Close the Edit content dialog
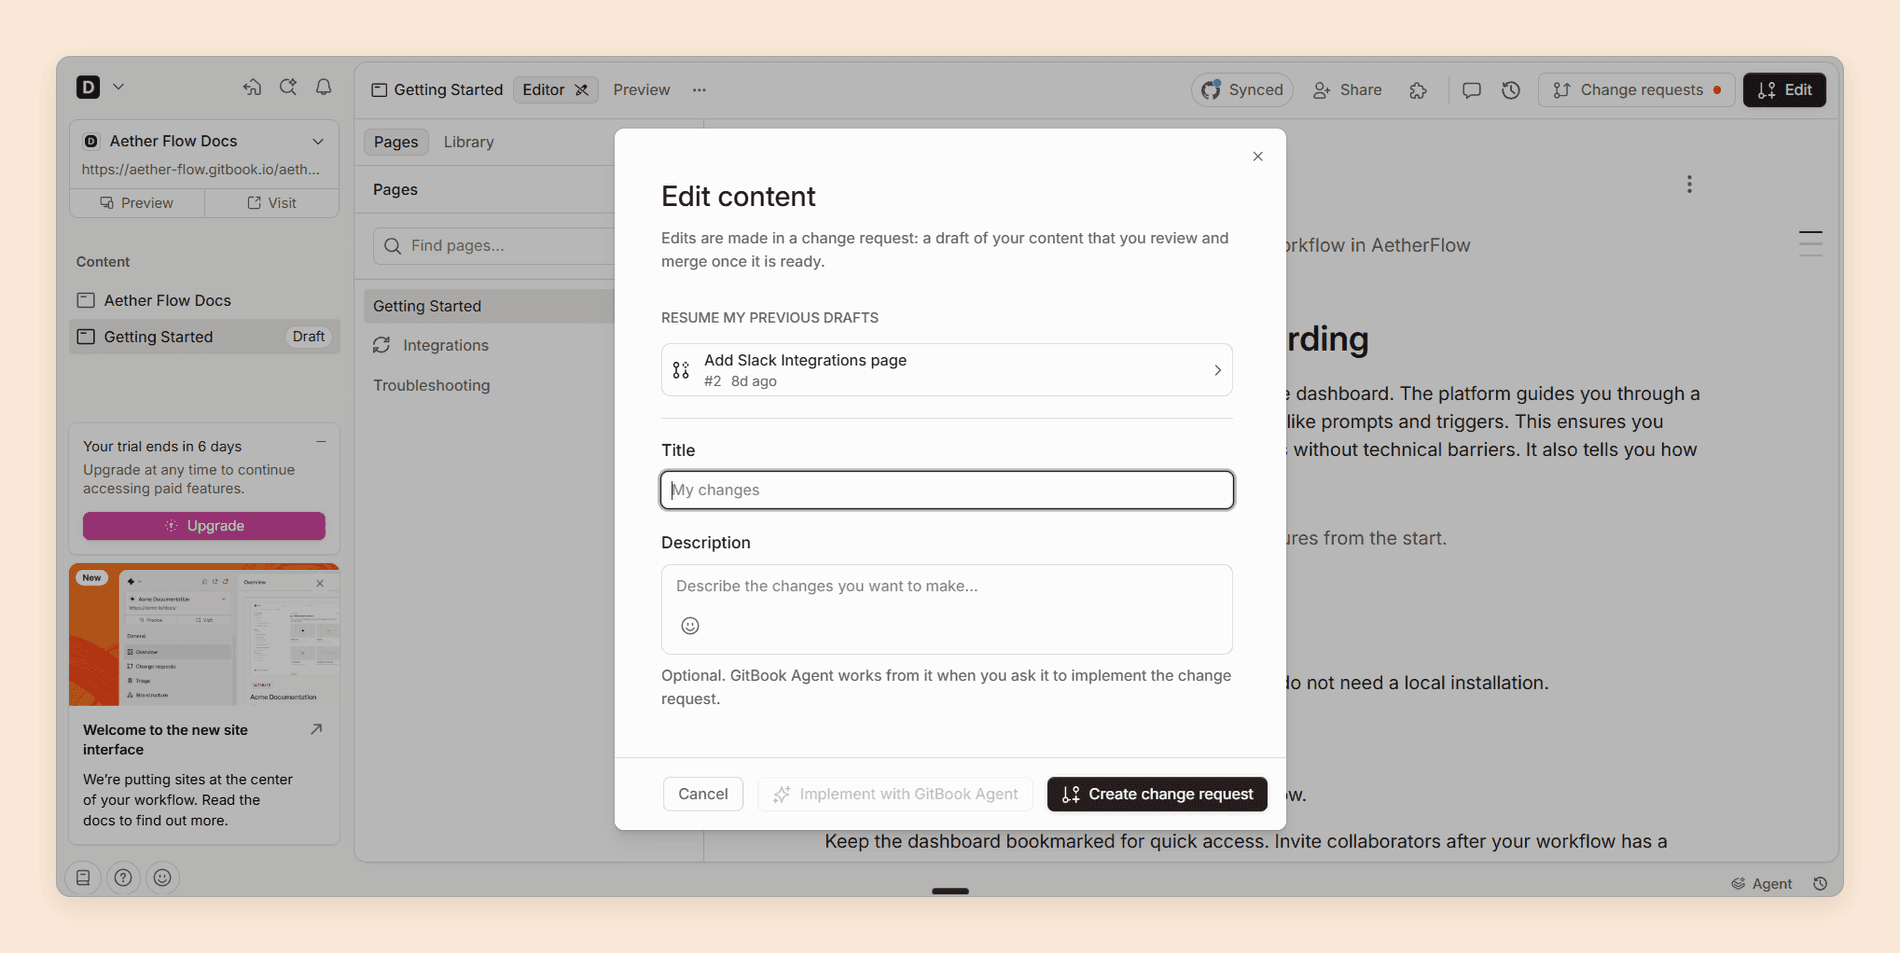 tap(1258, 157)
